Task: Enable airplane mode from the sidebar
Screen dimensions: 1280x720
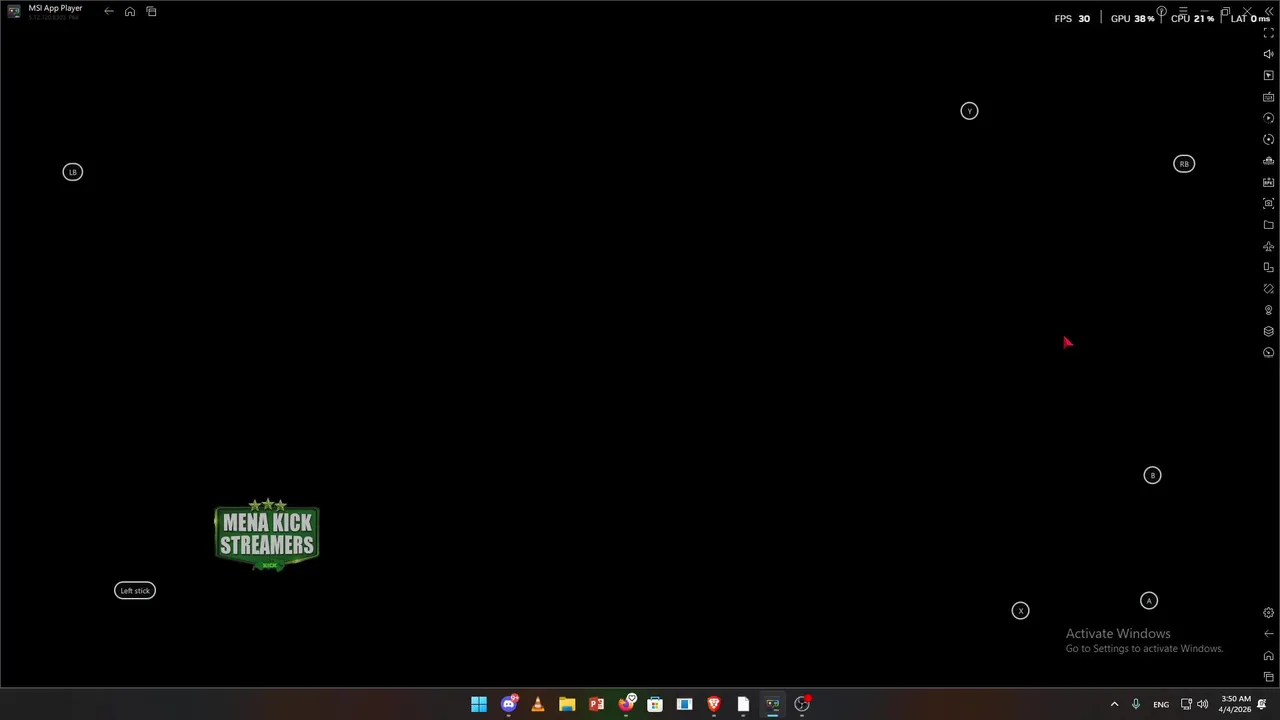Action: tap(1269, 247)
